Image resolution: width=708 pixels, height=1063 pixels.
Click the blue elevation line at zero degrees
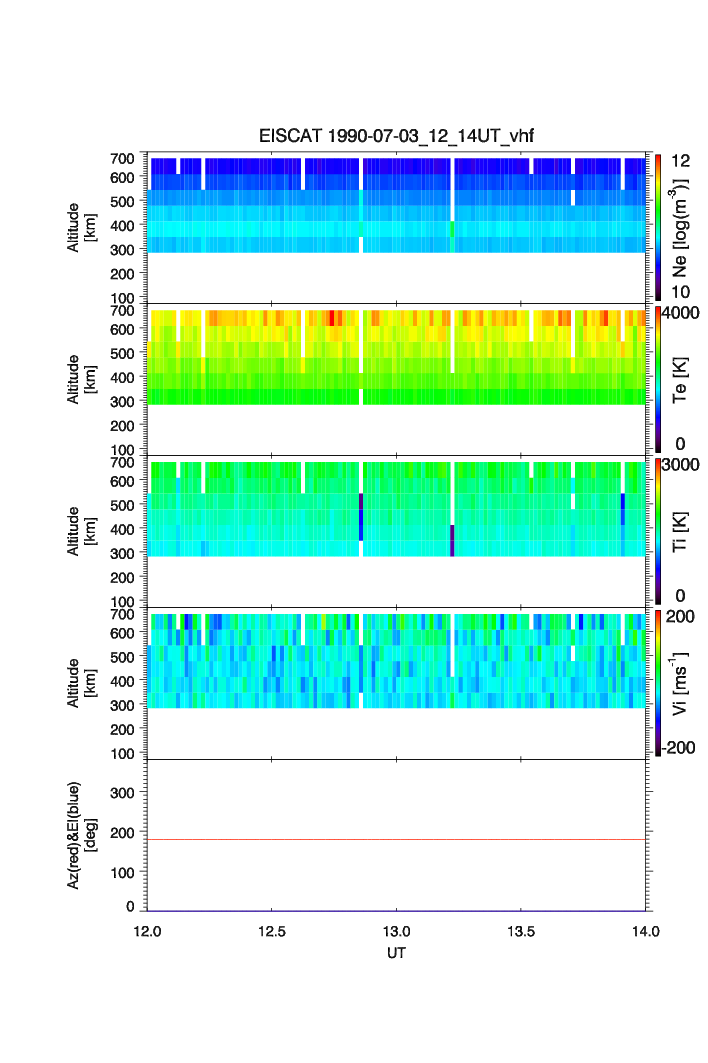[x=396, y=910]
